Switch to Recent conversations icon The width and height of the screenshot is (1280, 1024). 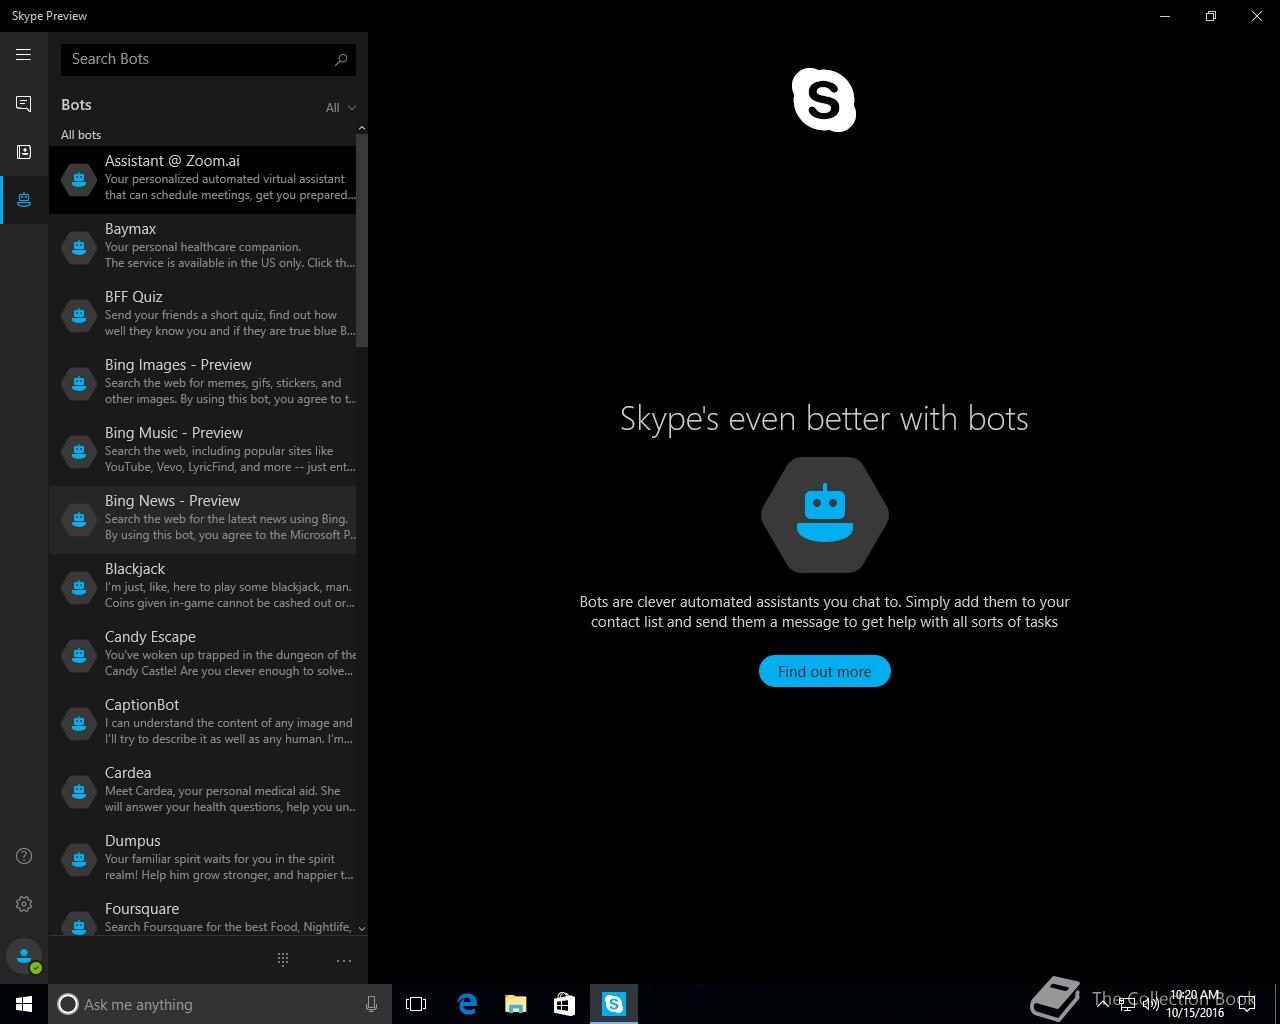tap(23, 104)
